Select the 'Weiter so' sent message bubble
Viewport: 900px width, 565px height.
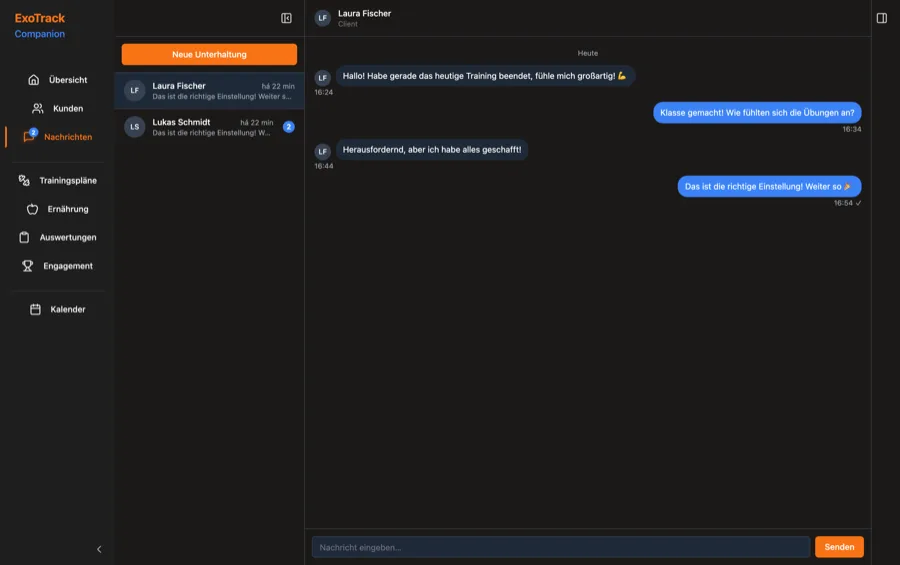click(x=769, y=187)
